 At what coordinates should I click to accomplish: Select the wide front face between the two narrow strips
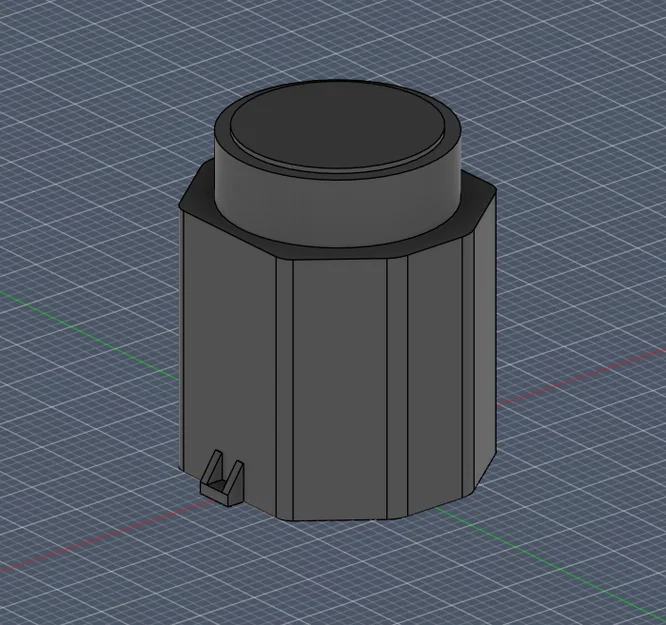[x=340, y=389]
